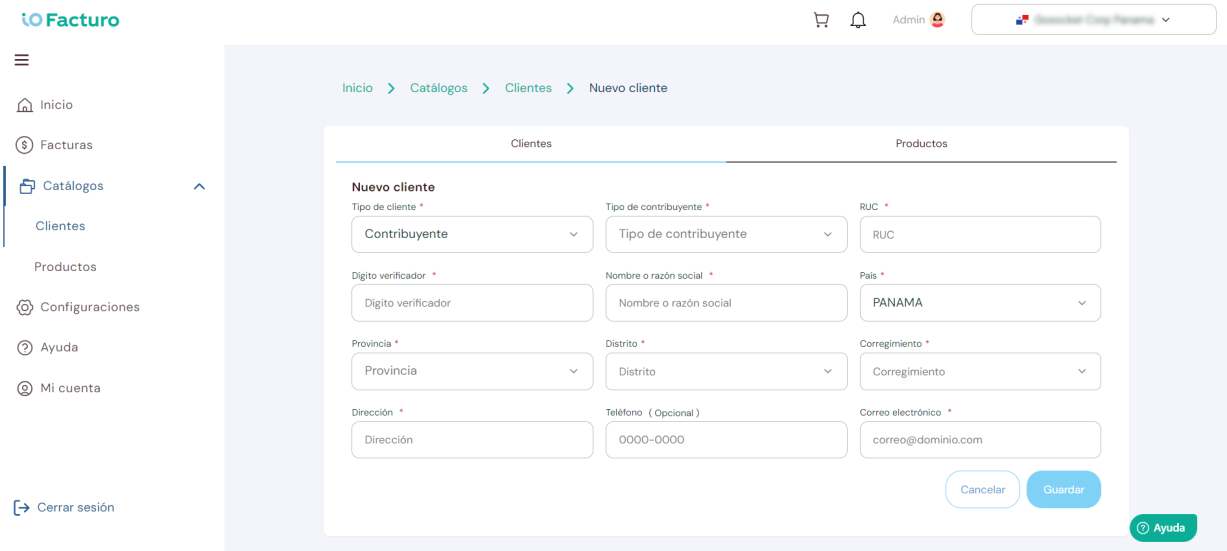This screenshot has width=1227, height=551.
Task: Toggle the hamburger menu icon
Action: pyautogui.click(x=22, y=60)
